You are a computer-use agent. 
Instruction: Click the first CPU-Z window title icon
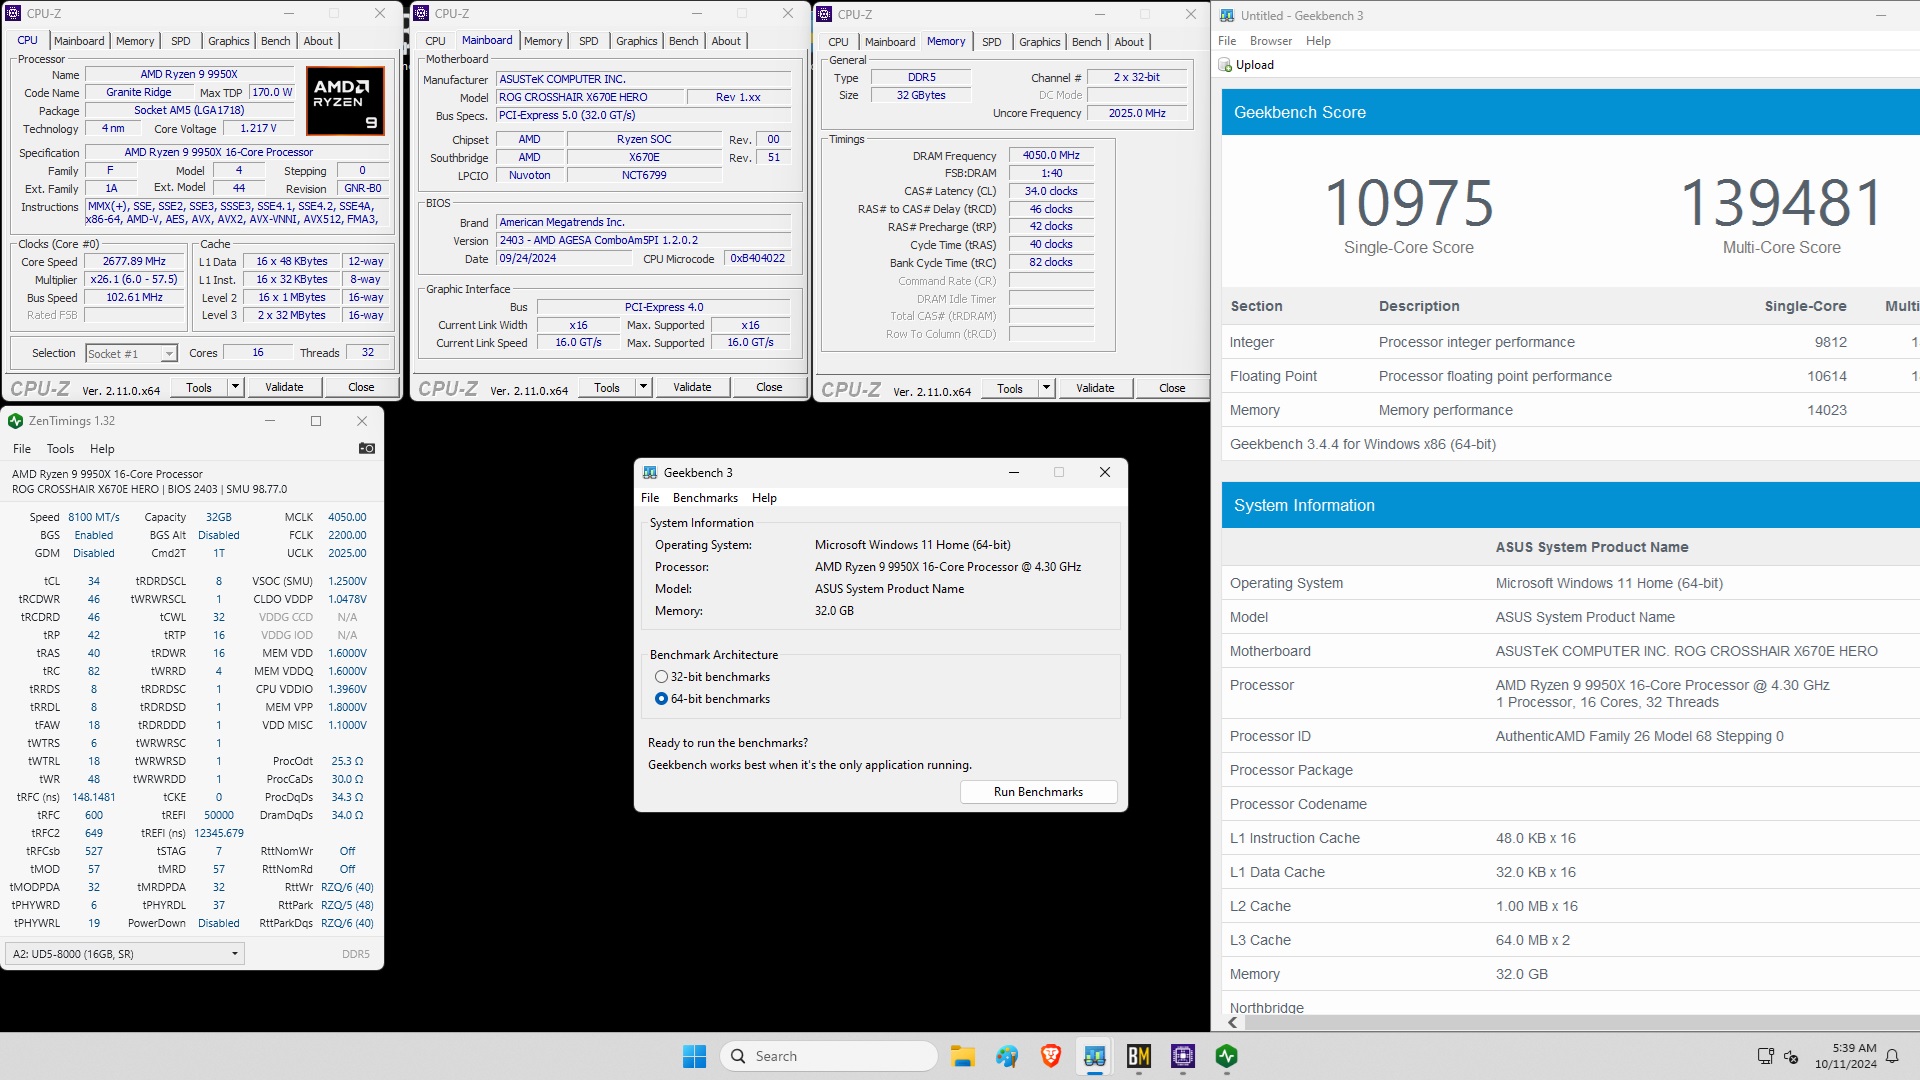point(13,13)
